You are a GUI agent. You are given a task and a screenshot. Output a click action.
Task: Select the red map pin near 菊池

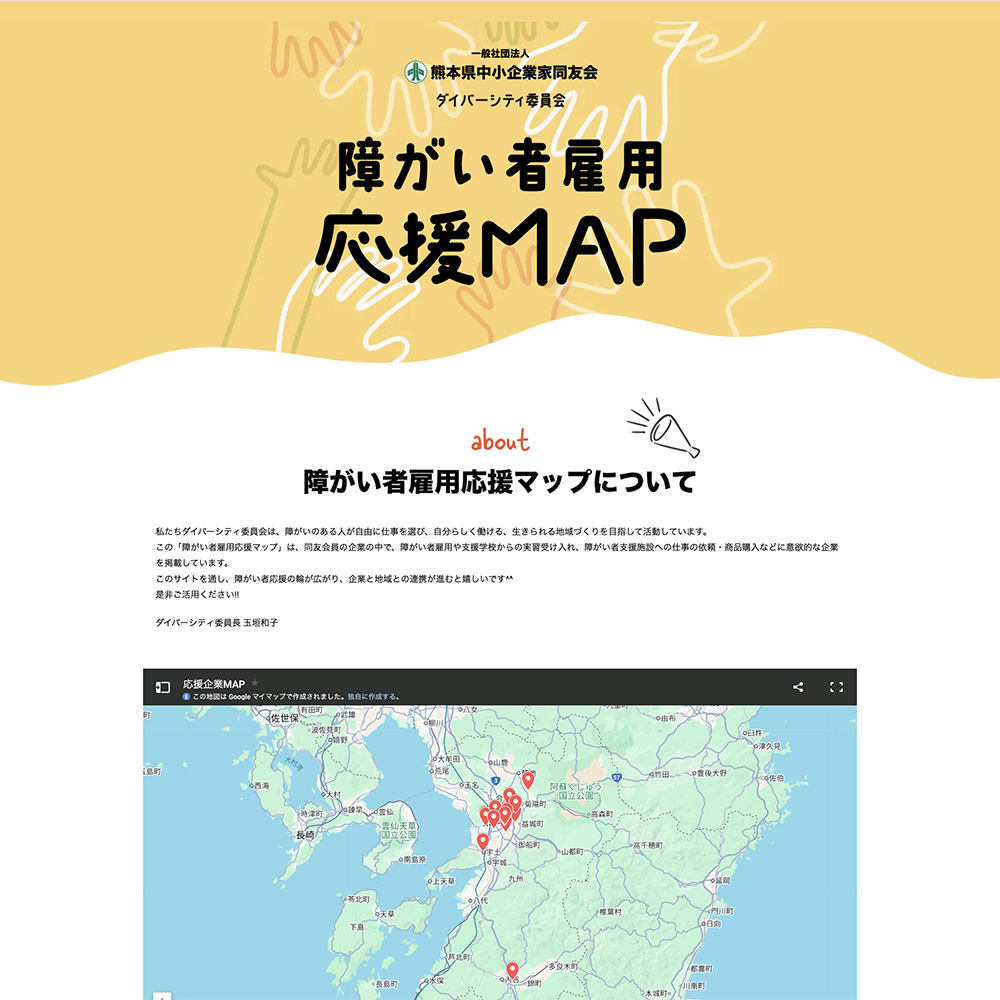528,779
